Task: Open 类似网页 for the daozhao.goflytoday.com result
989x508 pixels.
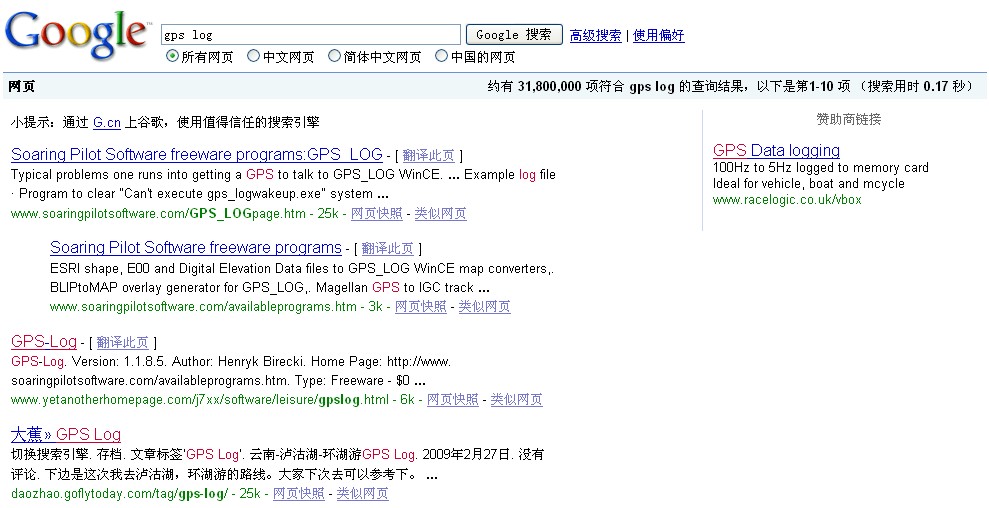Action: (x=362, y=493)
